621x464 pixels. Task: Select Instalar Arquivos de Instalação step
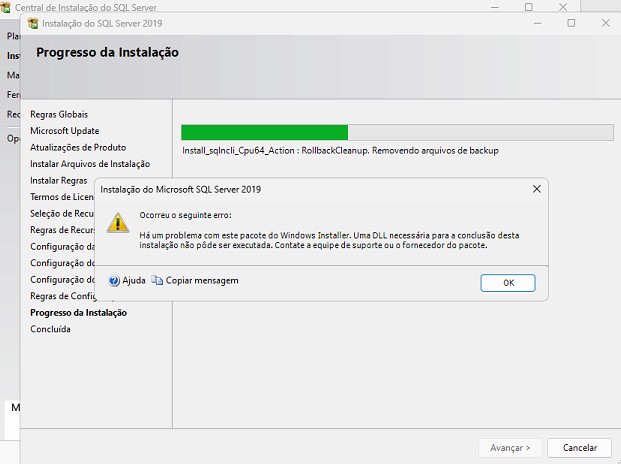90,164
